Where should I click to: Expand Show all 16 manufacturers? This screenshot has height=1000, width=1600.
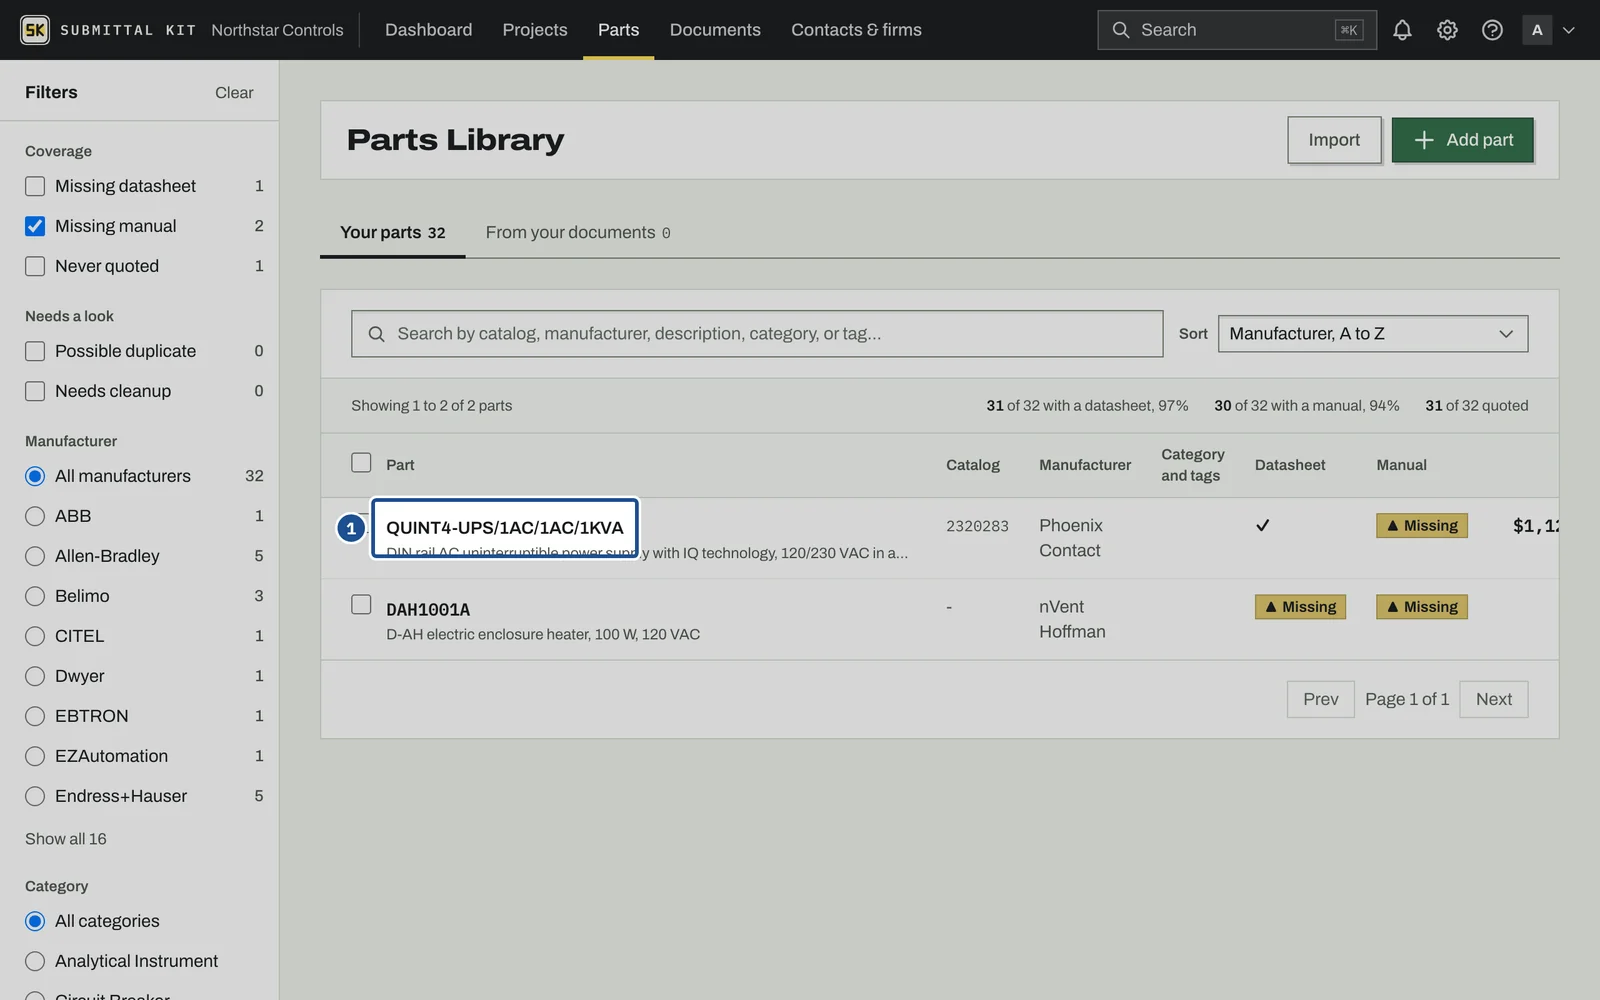(x=66, y=839)
